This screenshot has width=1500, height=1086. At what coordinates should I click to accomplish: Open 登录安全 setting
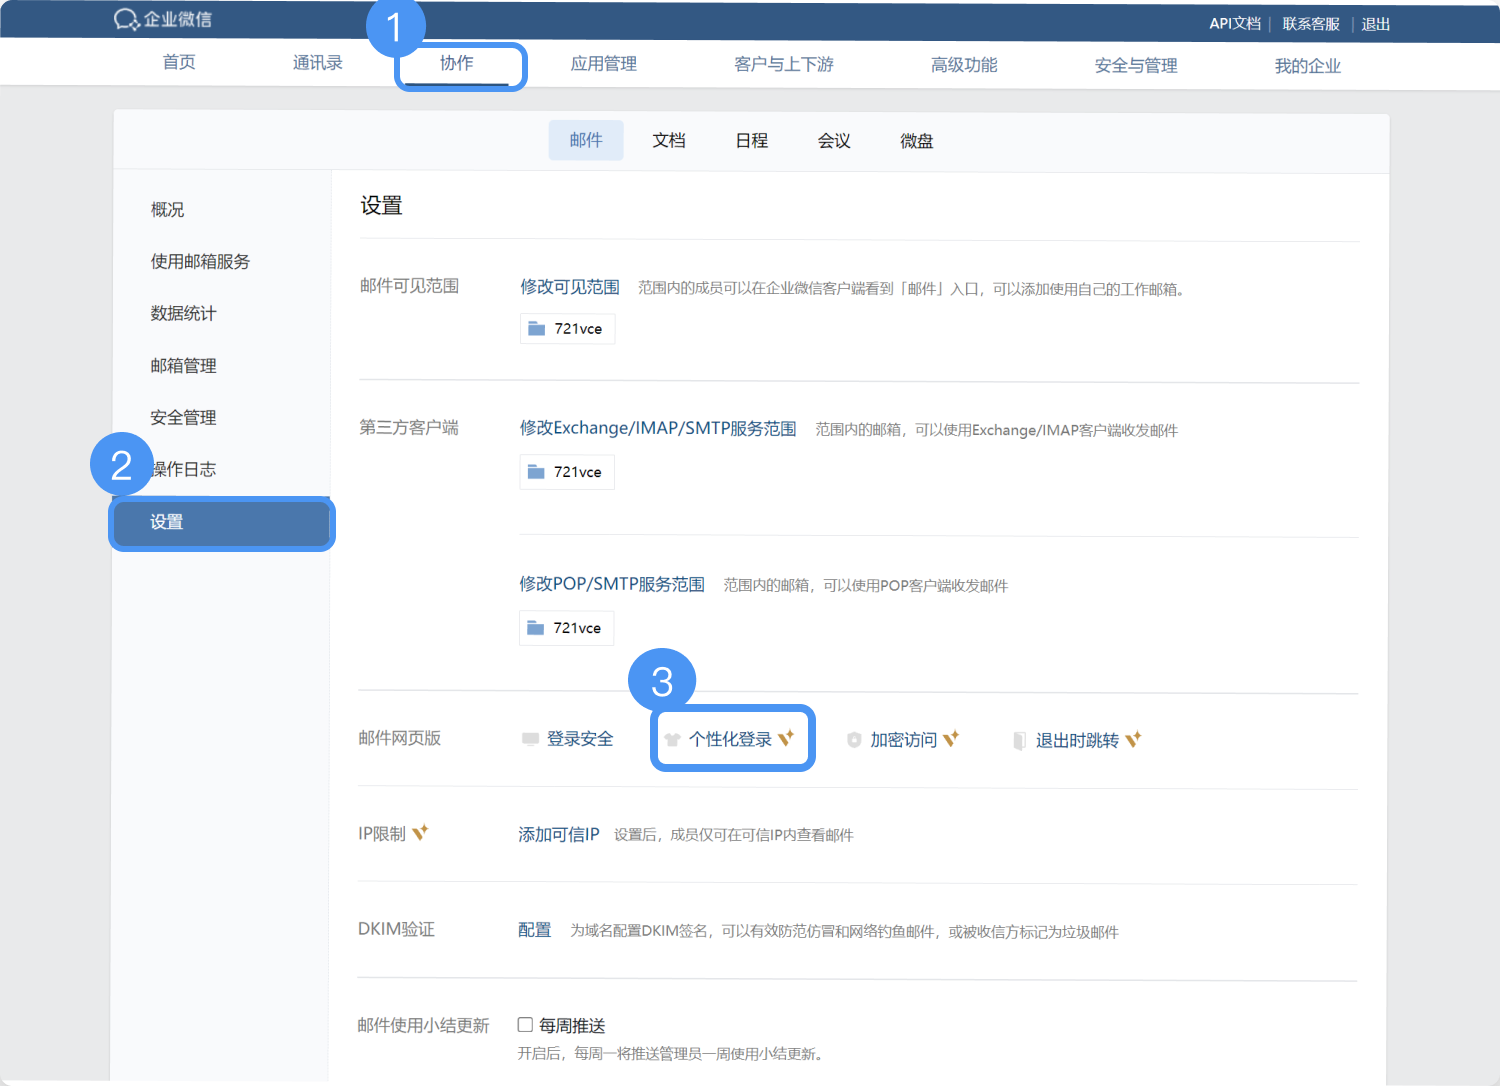(x=580, y=739)
